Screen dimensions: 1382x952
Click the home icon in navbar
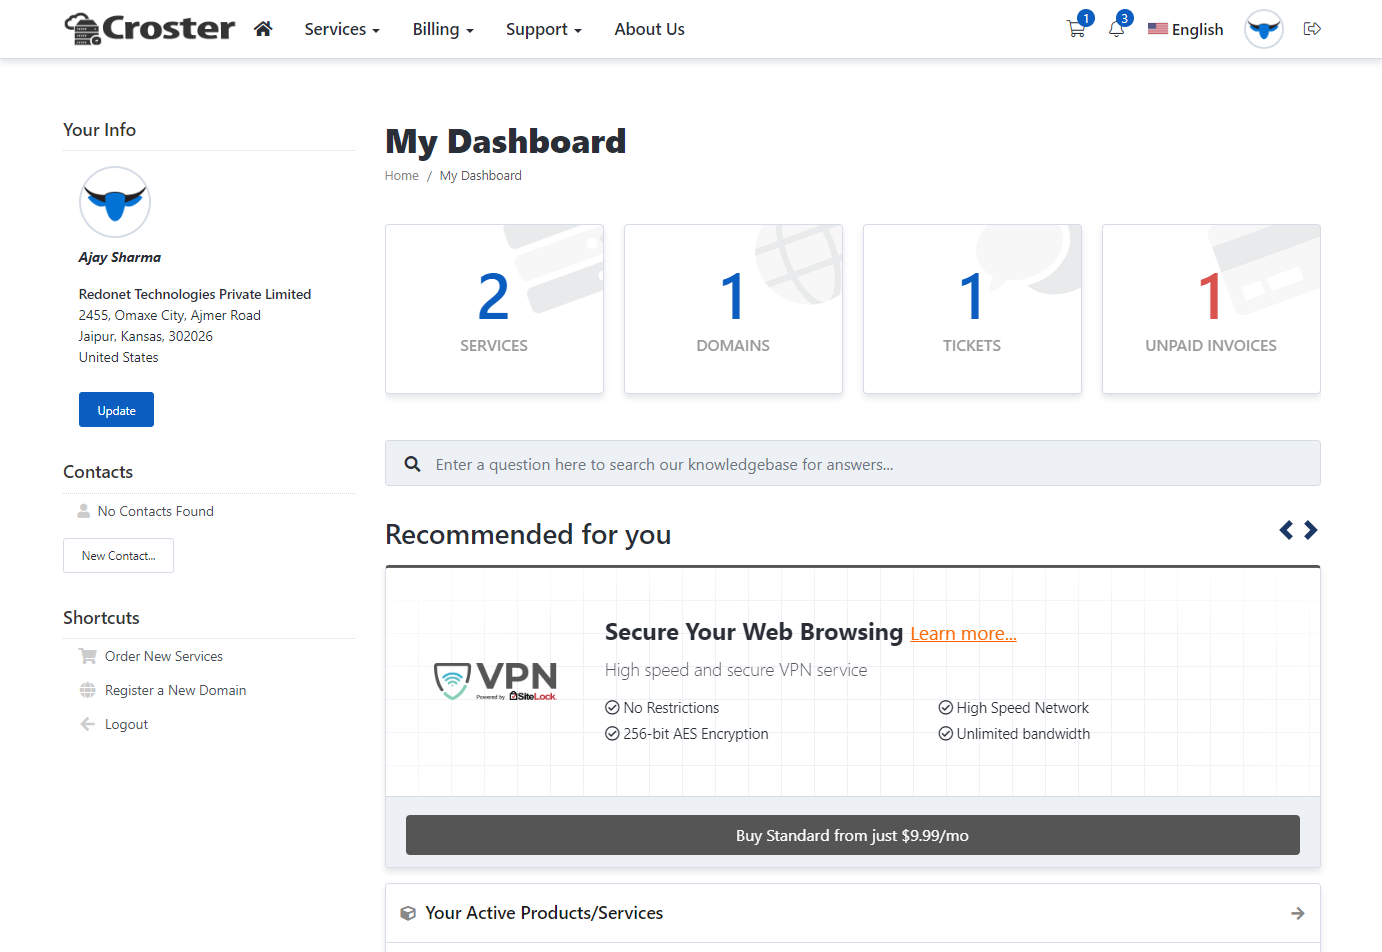coord(263,29)
